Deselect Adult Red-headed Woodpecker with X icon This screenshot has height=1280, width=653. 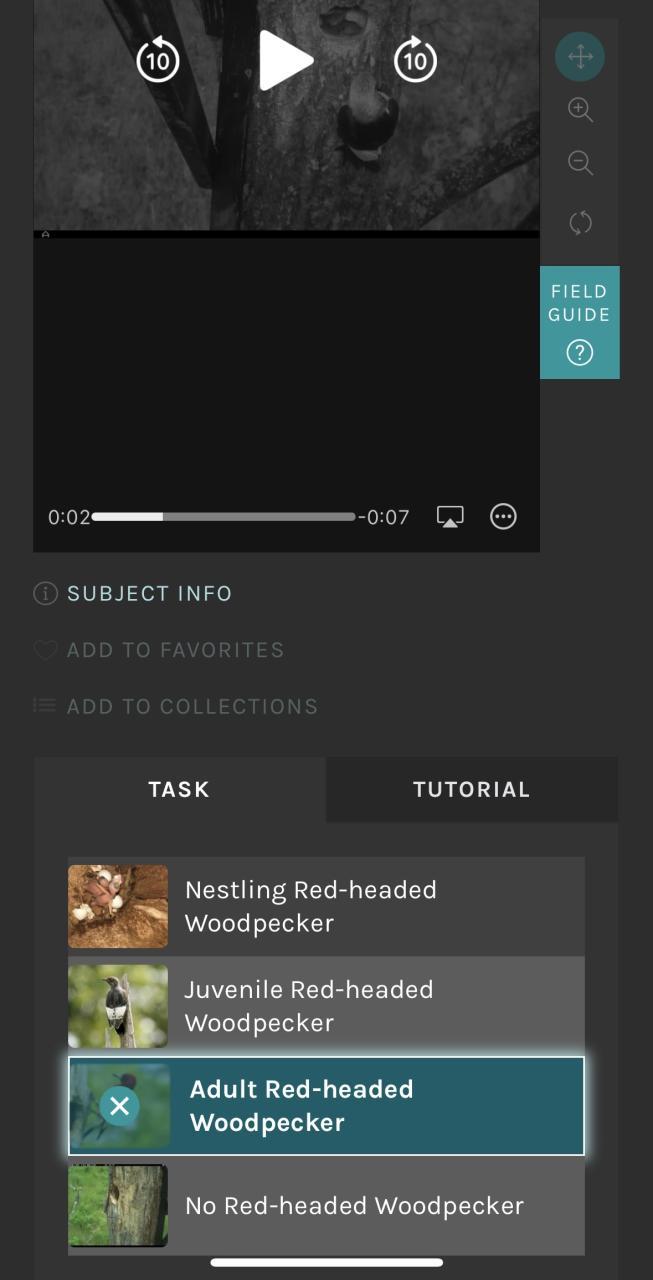click(119, 1105)
